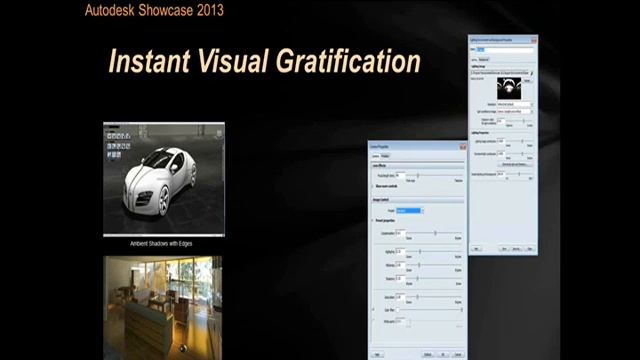Click the 'Ambient Shadows with Edges' caption
Screen dimensions: 640x360
click(x=161, y=244)
